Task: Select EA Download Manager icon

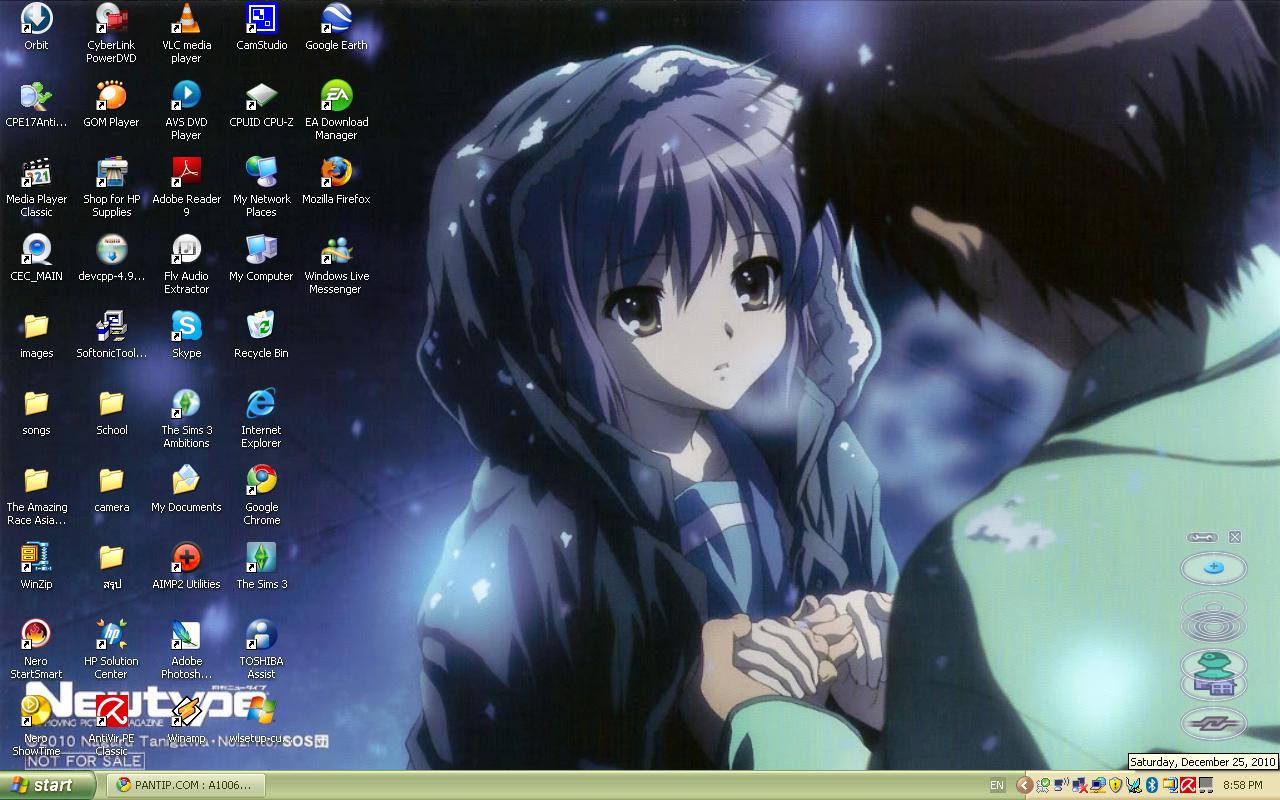Action: (x=336, y=110)
